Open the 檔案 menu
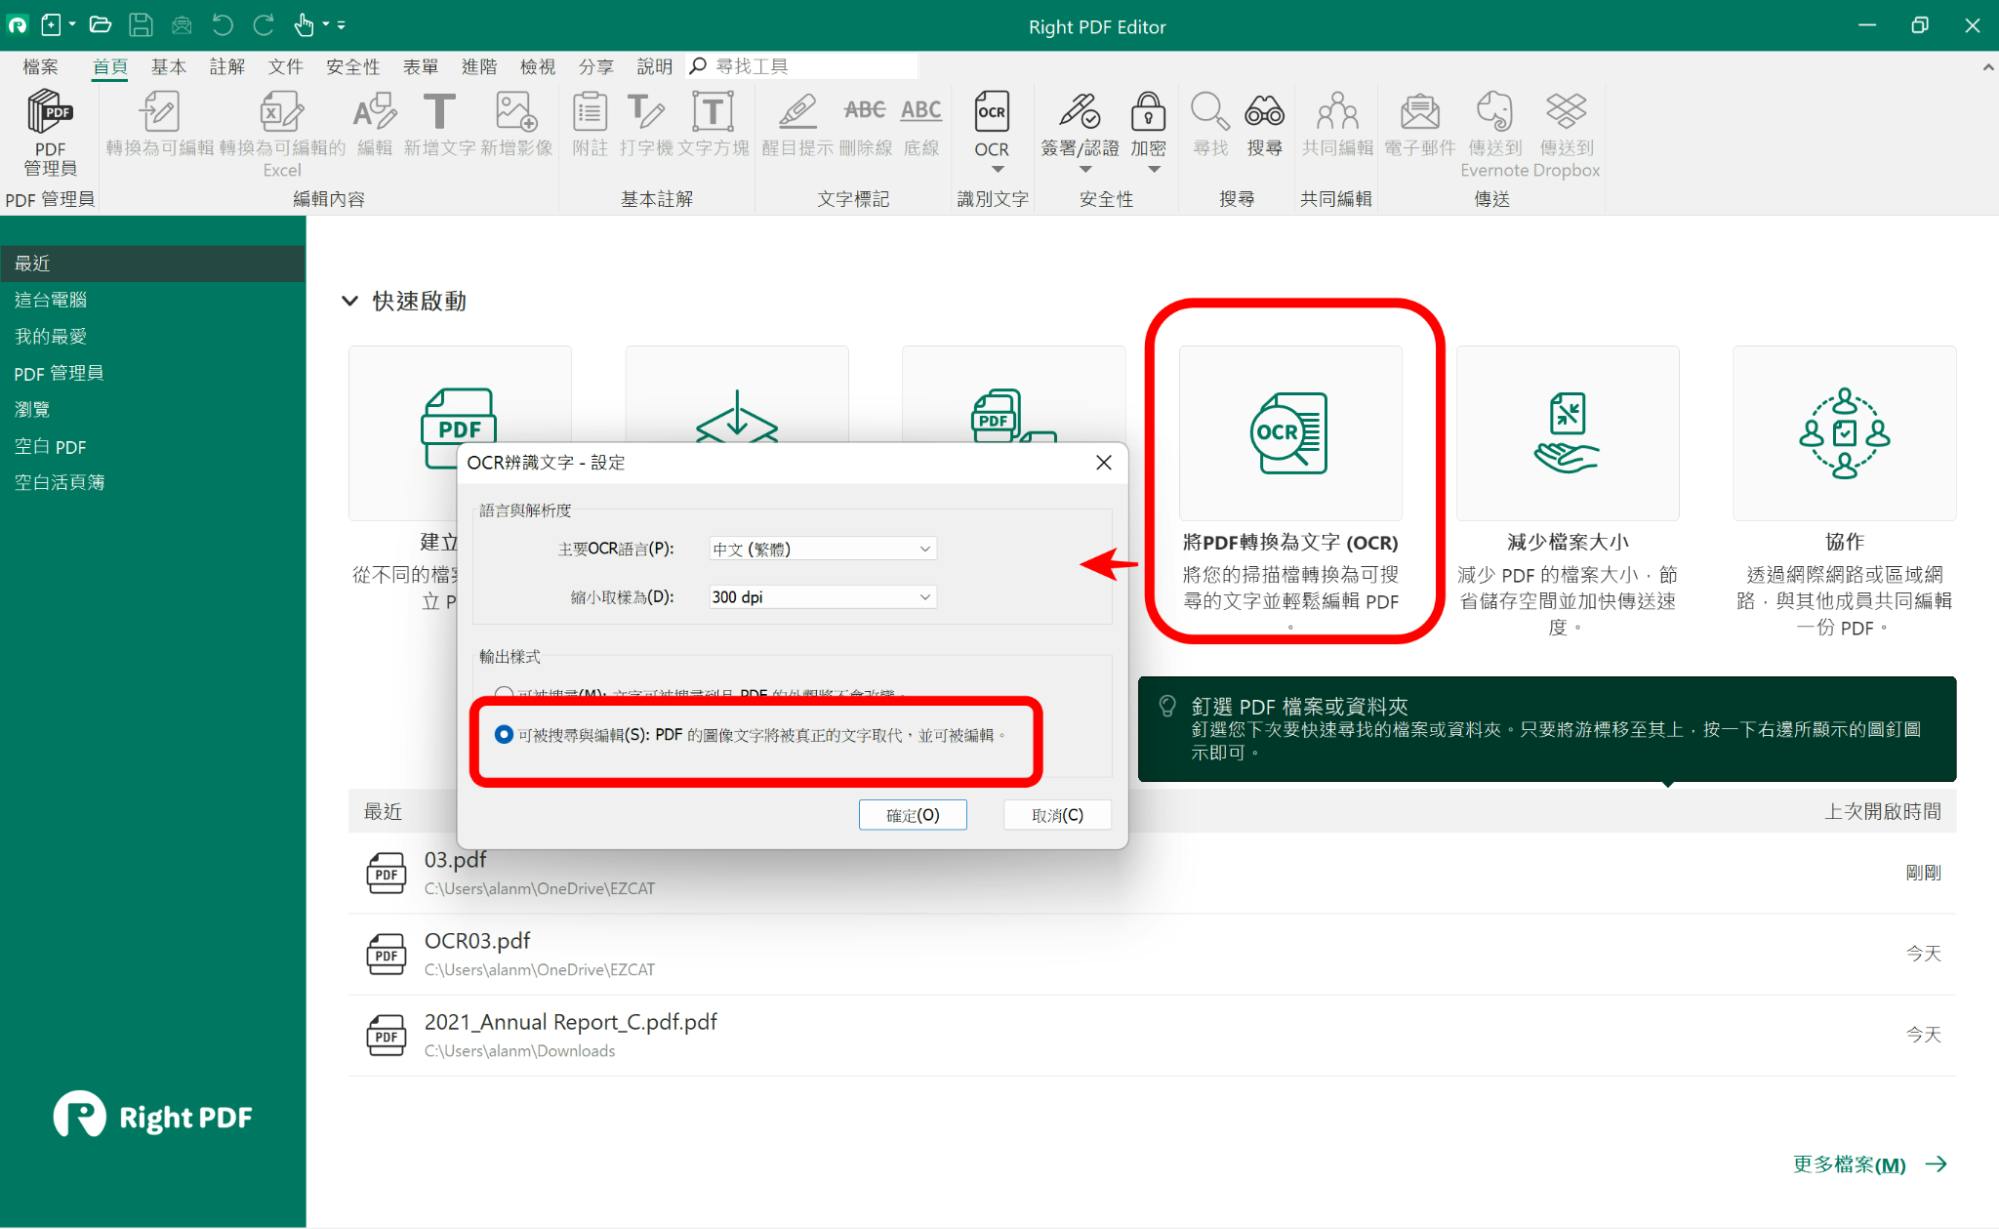This screenshot has height=1229, width=1999. [x=40, y=67]
